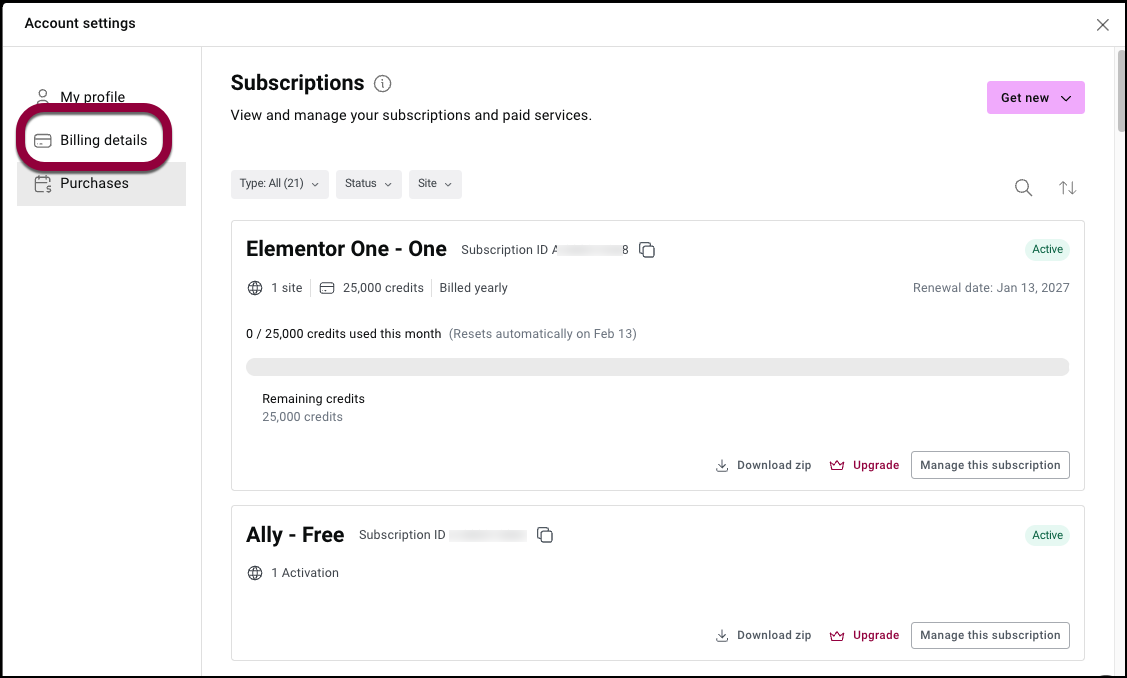Copy the Elementor One subscription ID

[647, 250]
